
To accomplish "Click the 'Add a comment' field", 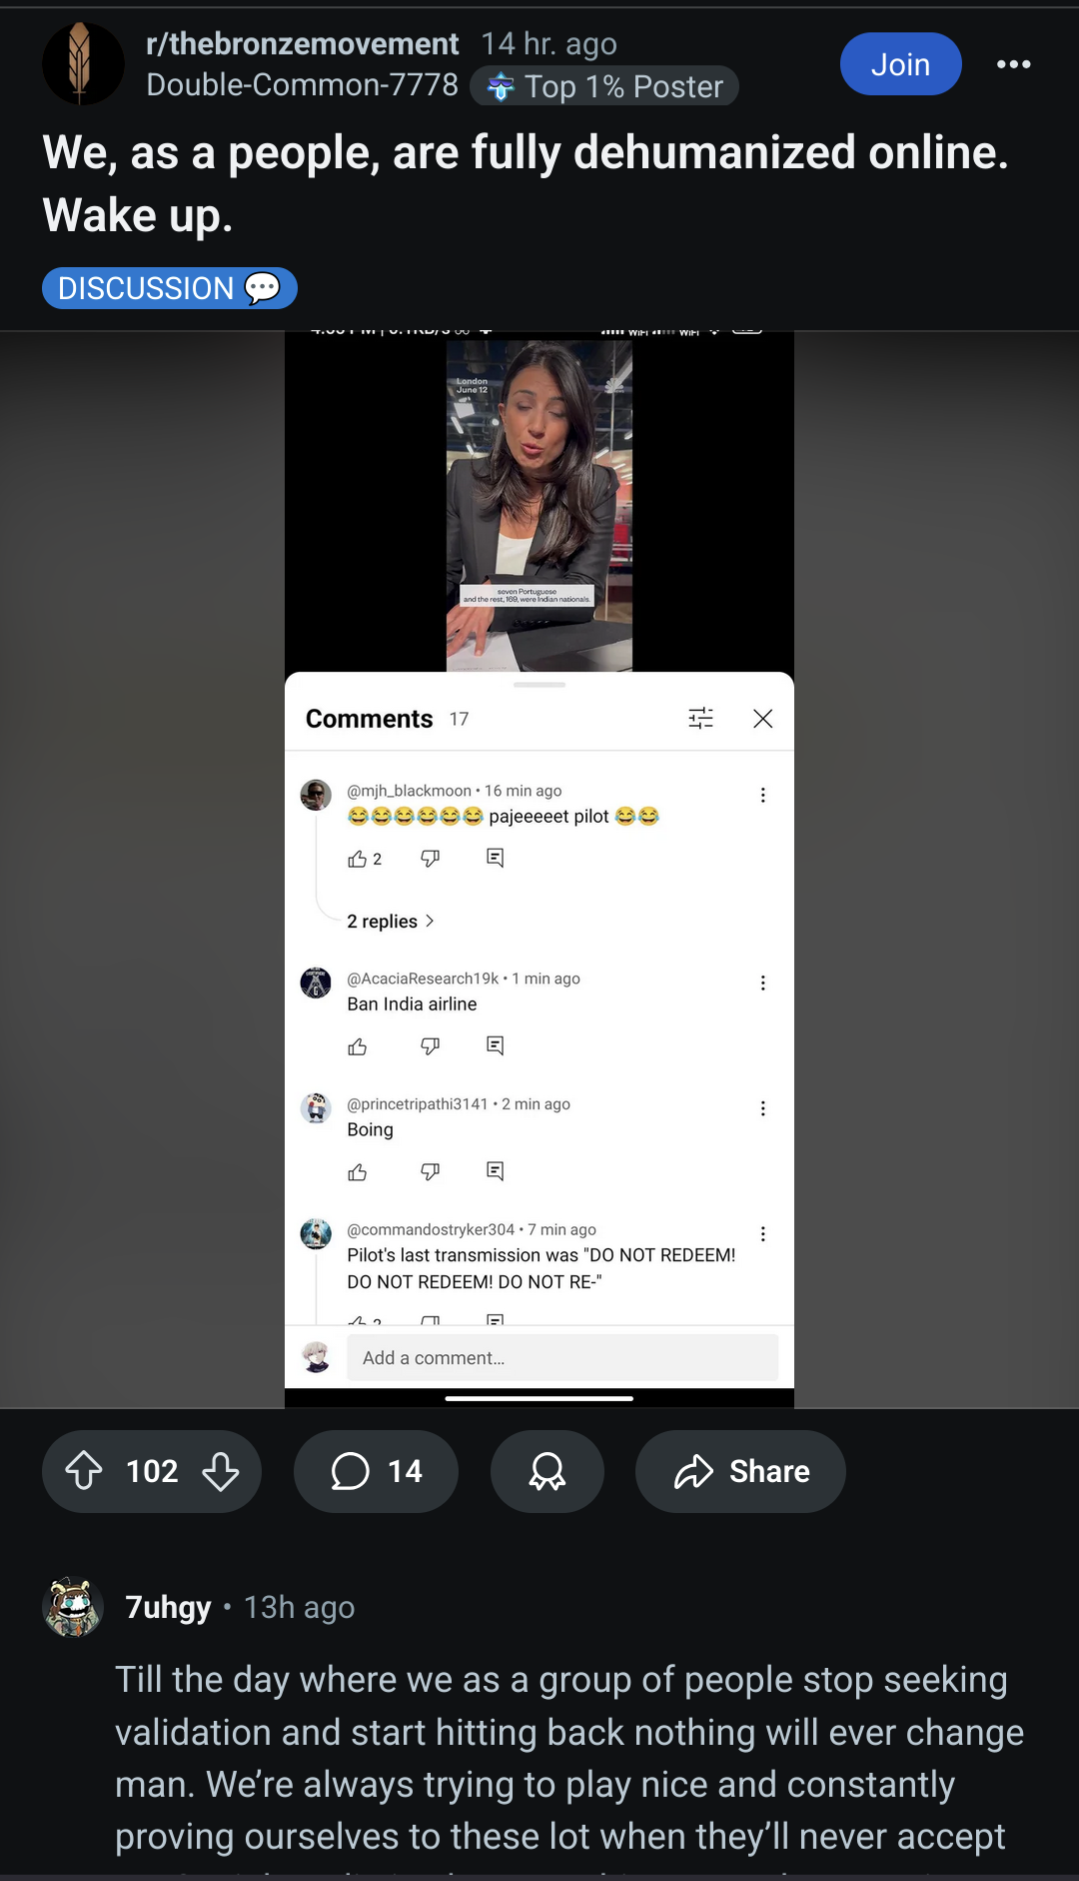I will pyautogui.click(x=562, y=1357).
